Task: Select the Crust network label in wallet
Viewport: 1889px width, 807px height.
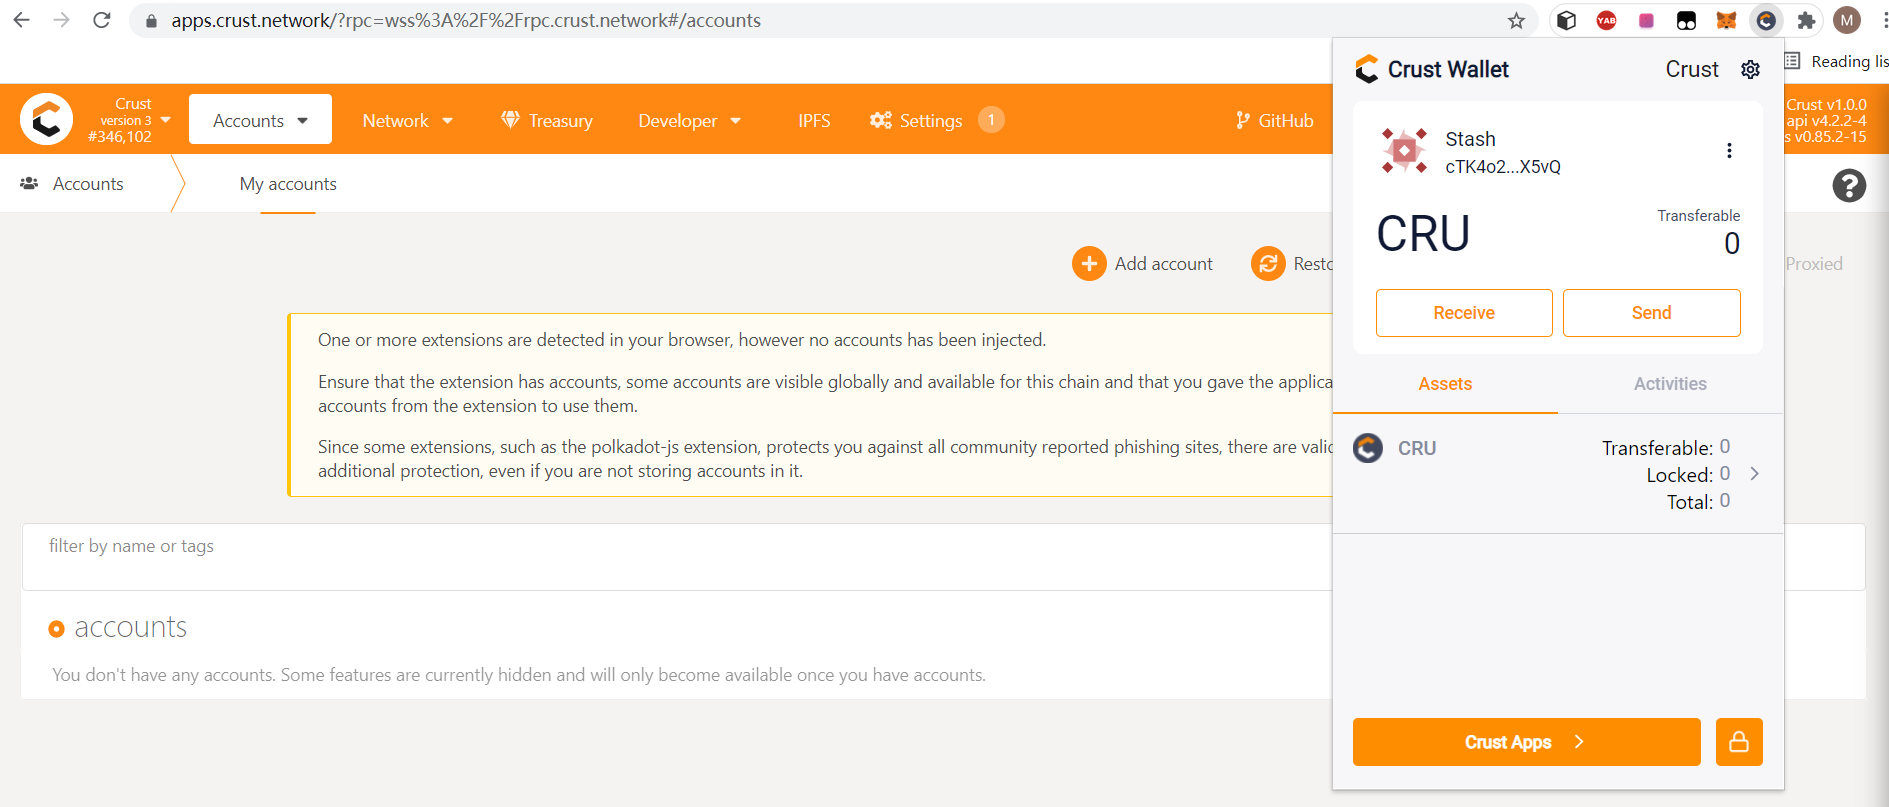Action: tap(1692, 69)
